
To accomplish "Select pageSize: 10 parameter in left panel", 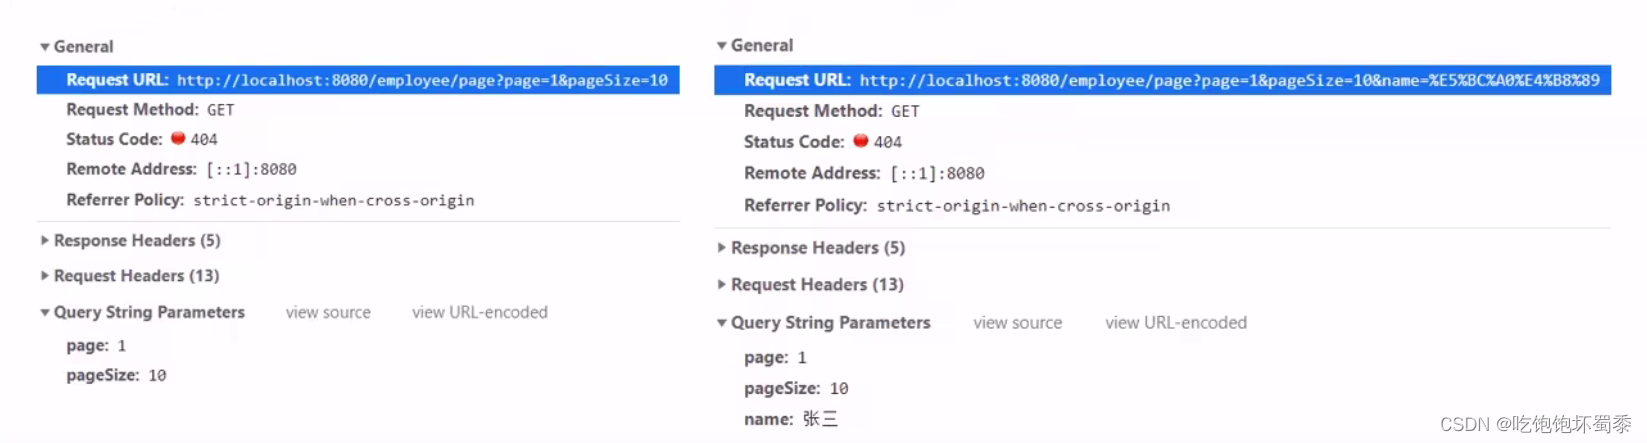I will (116, 375).
